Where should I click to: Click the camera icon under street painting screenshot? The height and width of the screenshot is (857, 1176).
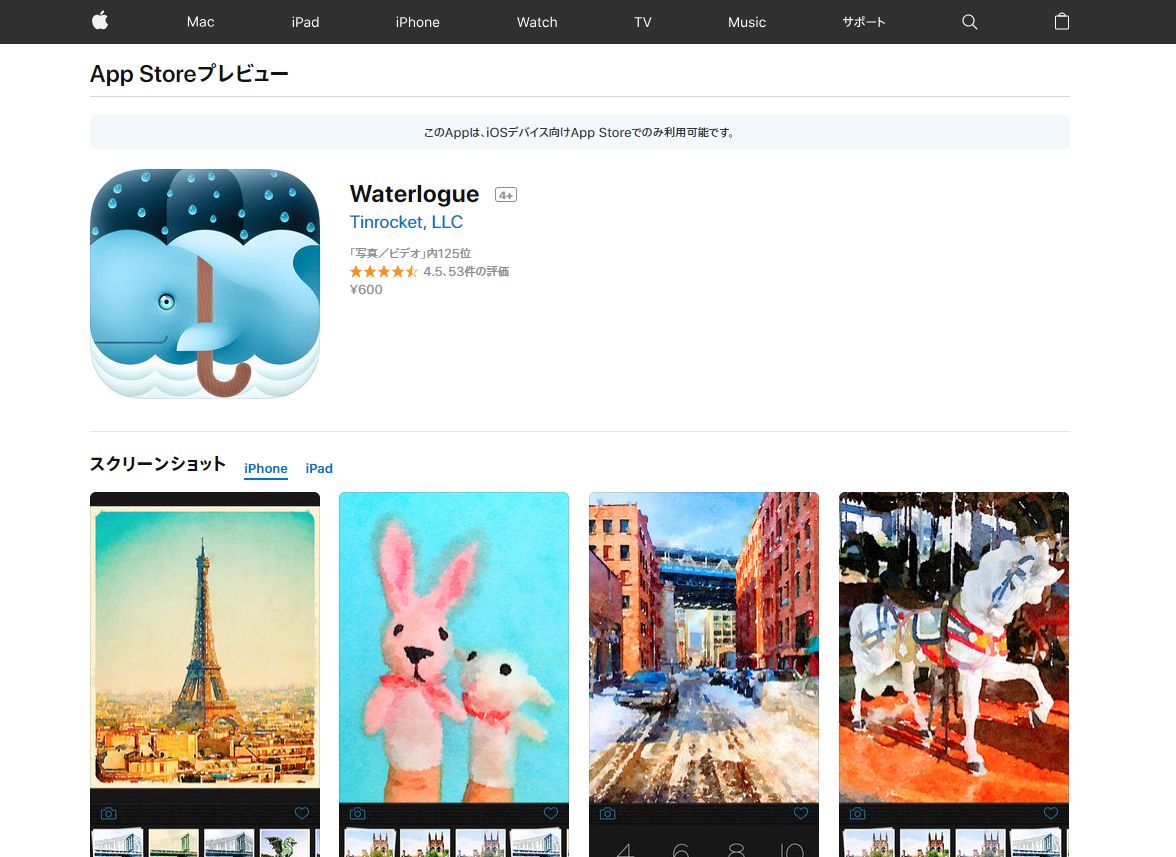tap(607, 813)
